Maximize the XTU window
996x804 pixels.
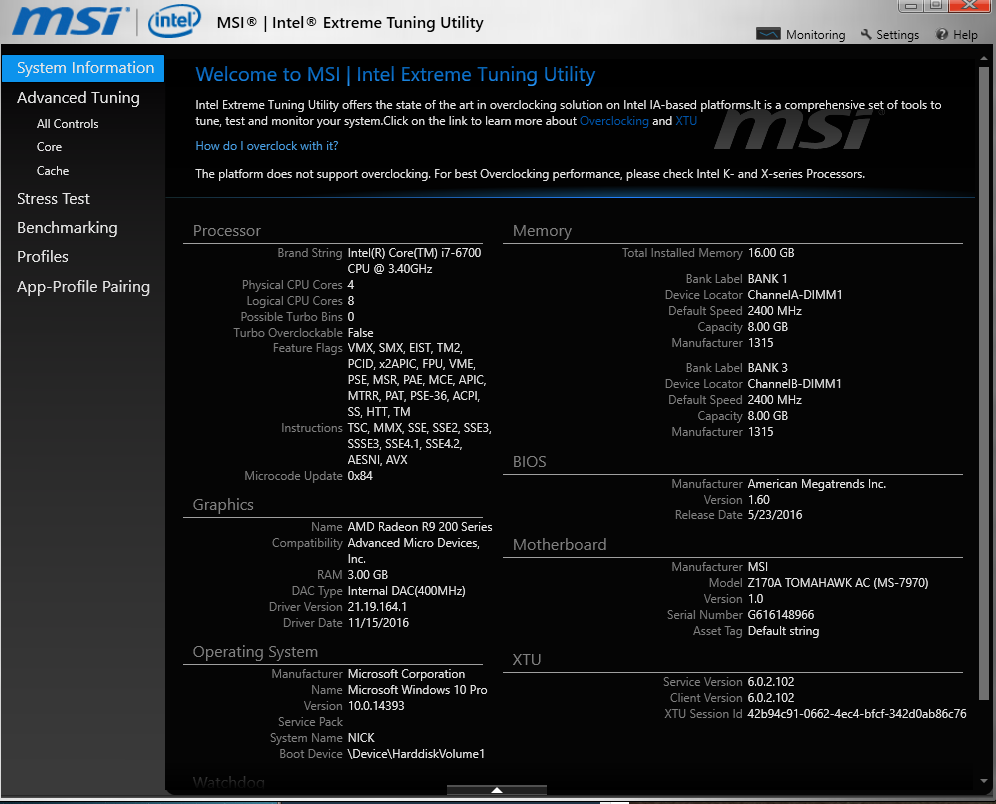[935, 6]
